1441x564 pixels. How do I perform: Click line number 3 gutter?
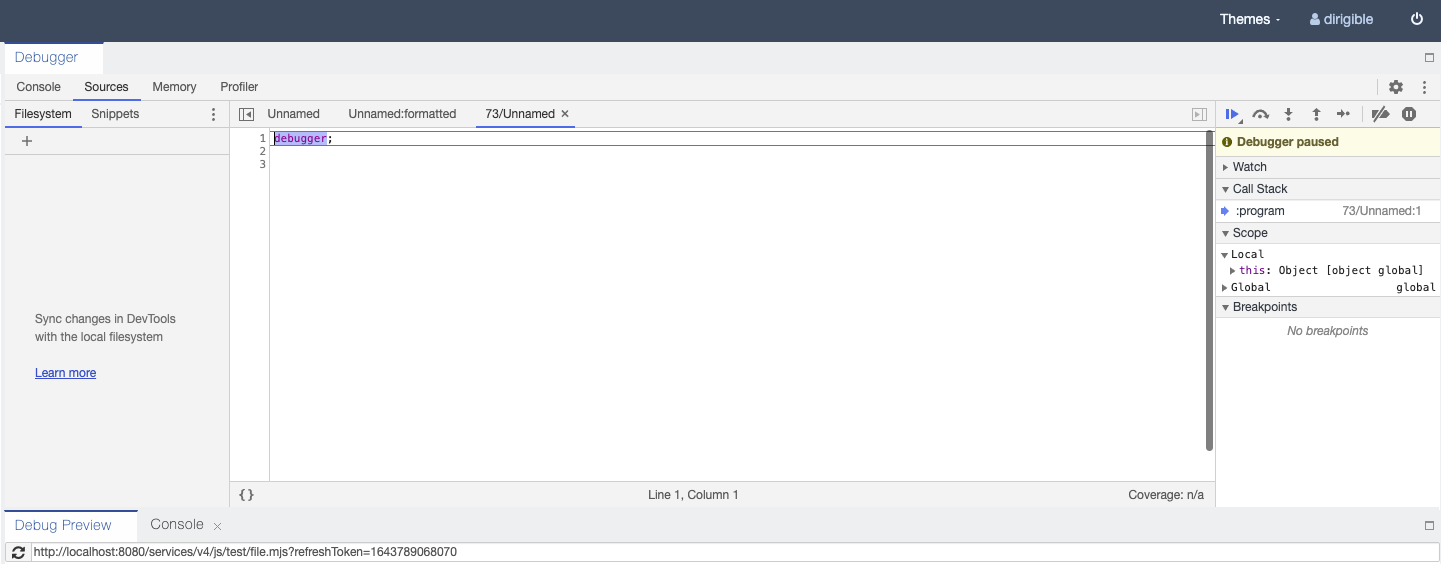point(263,164)
